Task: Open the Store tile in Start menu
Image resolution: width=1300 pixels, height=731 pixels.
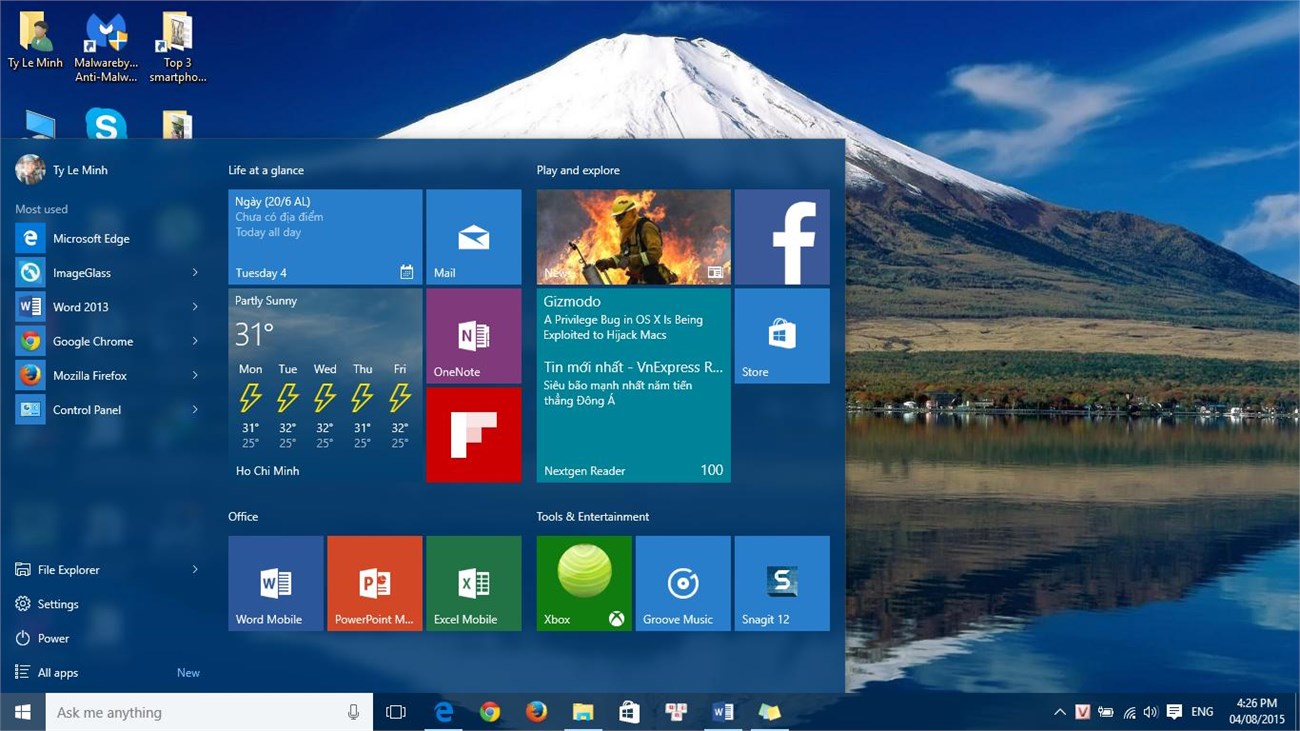Action: tap(782, 336)
